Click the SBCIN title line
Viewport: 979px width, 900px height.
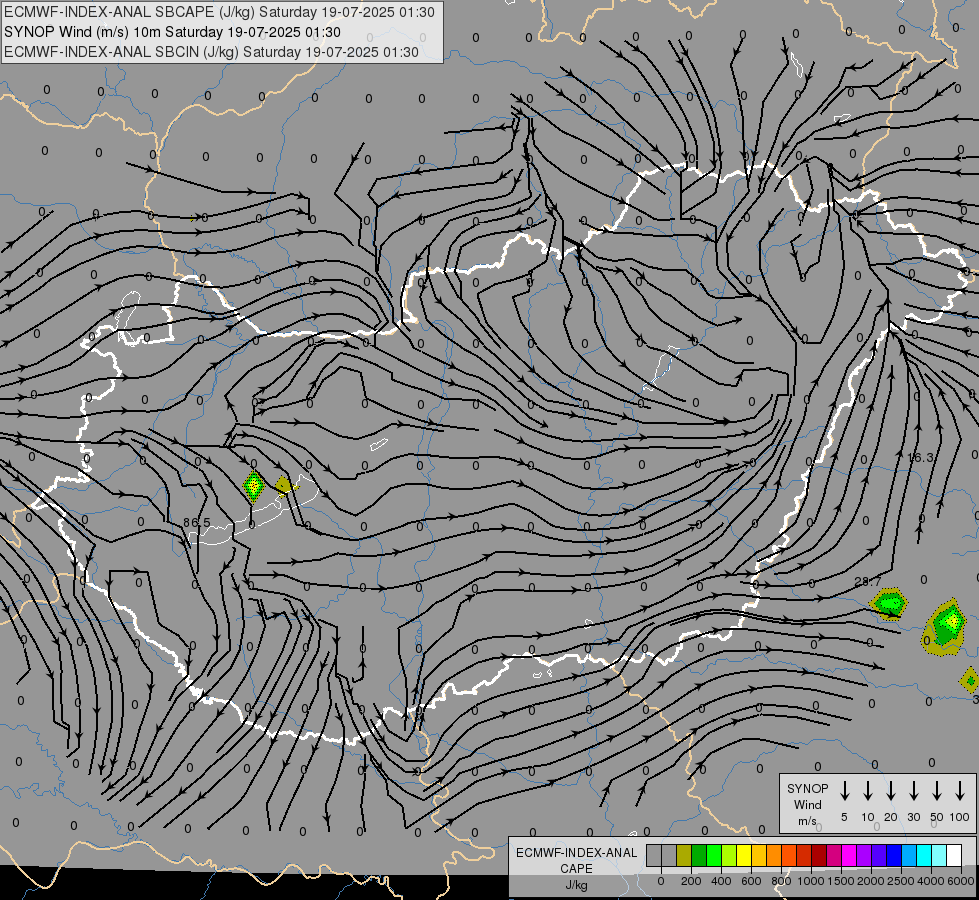coord(211,52)
